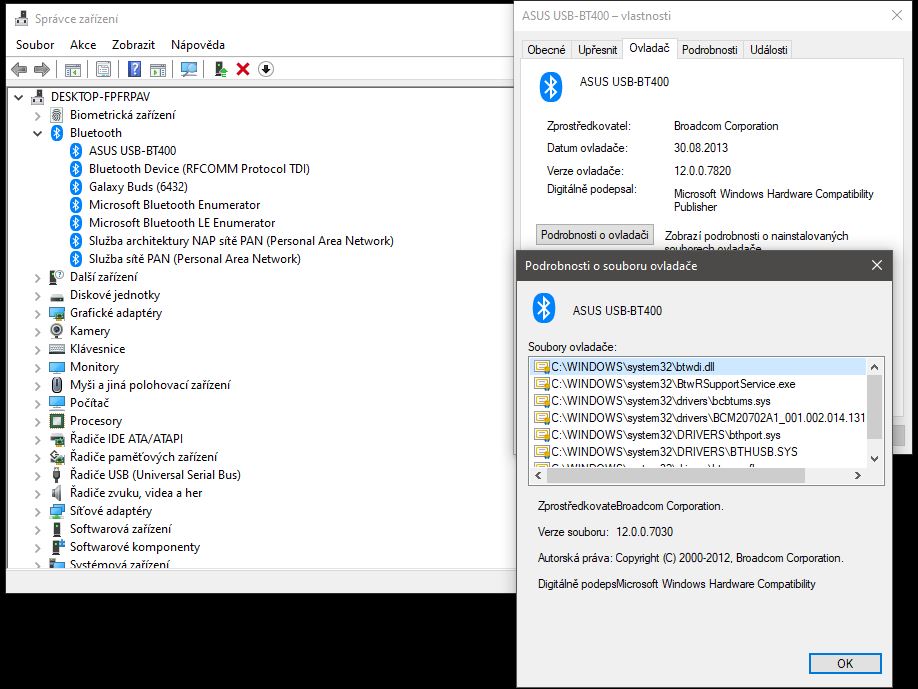Select bthport.sys in driver files list
The image size is (918, 689).
(x=666, y=435)
